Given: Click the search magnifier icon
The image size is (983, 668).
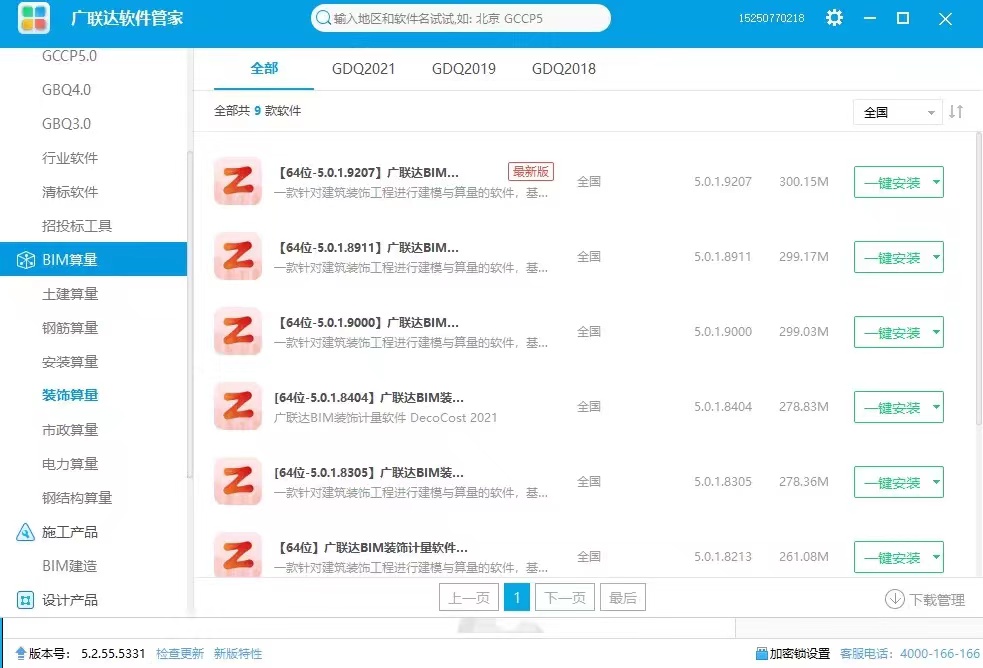Looking at the screenshot, I should [323, 18].
